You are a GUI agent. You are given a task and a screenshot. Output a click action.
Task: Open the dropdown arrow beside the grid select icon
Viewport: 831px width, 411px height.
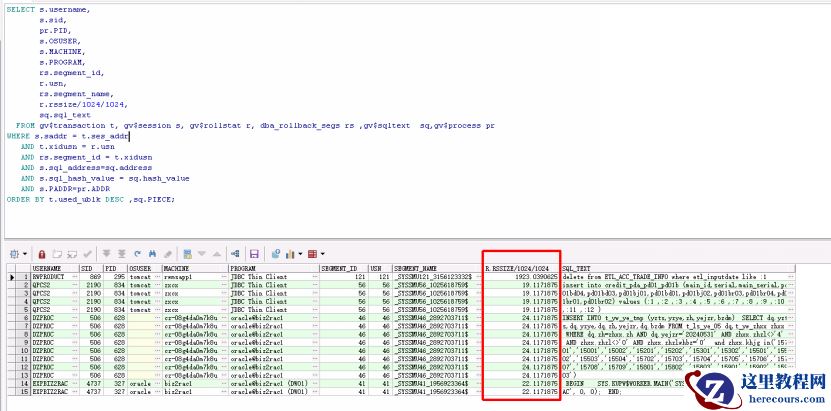tap(24, 254)
